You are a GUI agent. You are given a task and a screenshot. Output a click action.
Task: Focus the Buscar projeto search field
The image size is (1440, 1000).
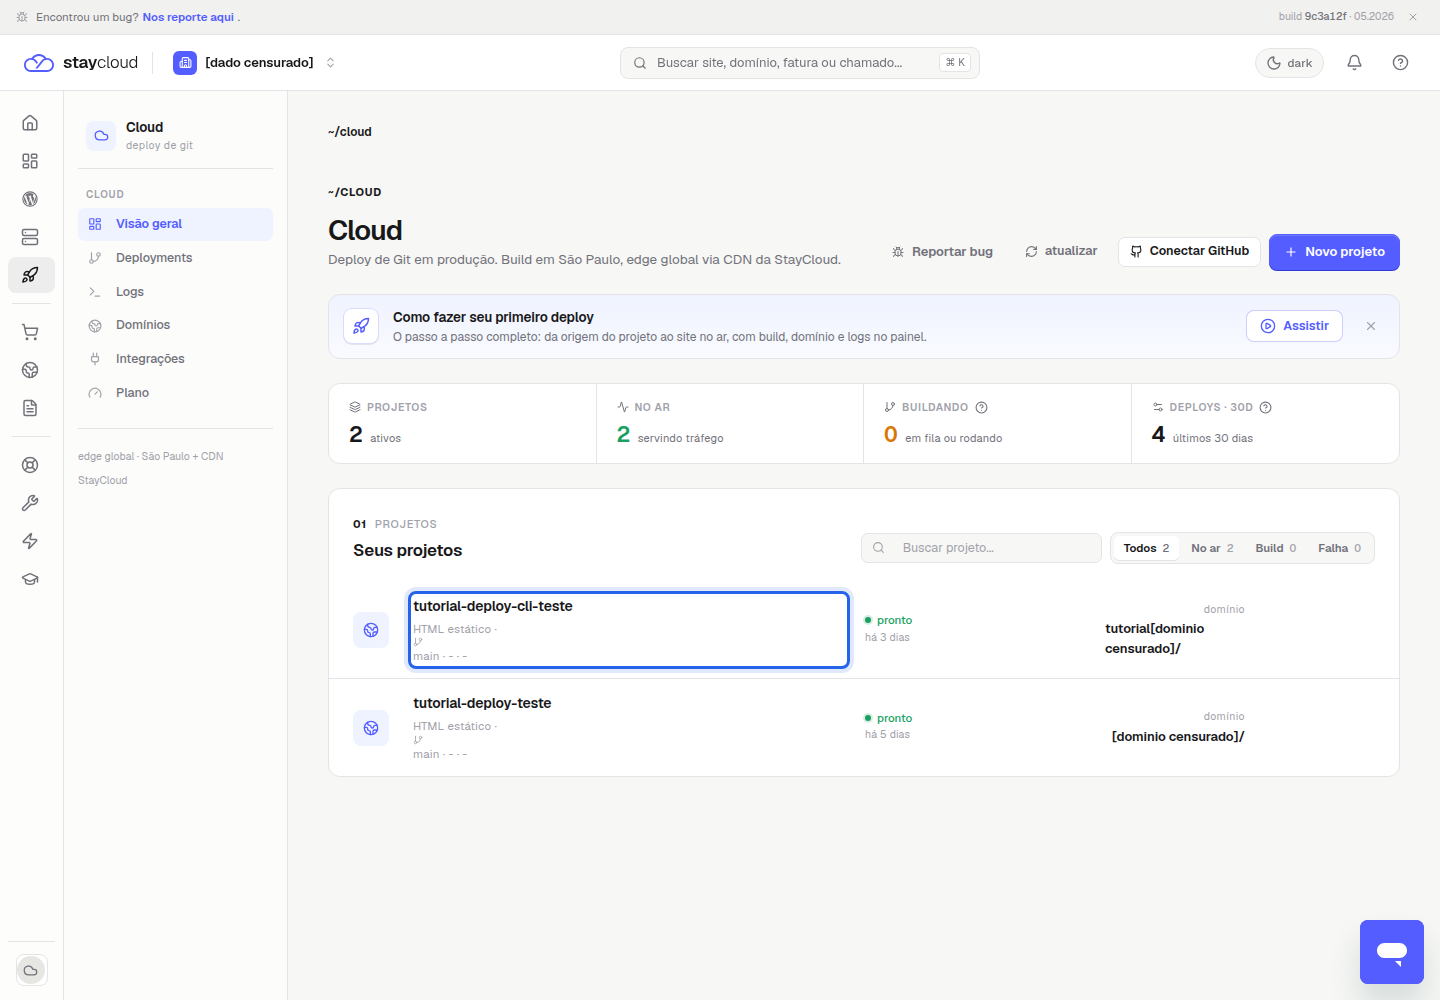click(x=981, y=548)
